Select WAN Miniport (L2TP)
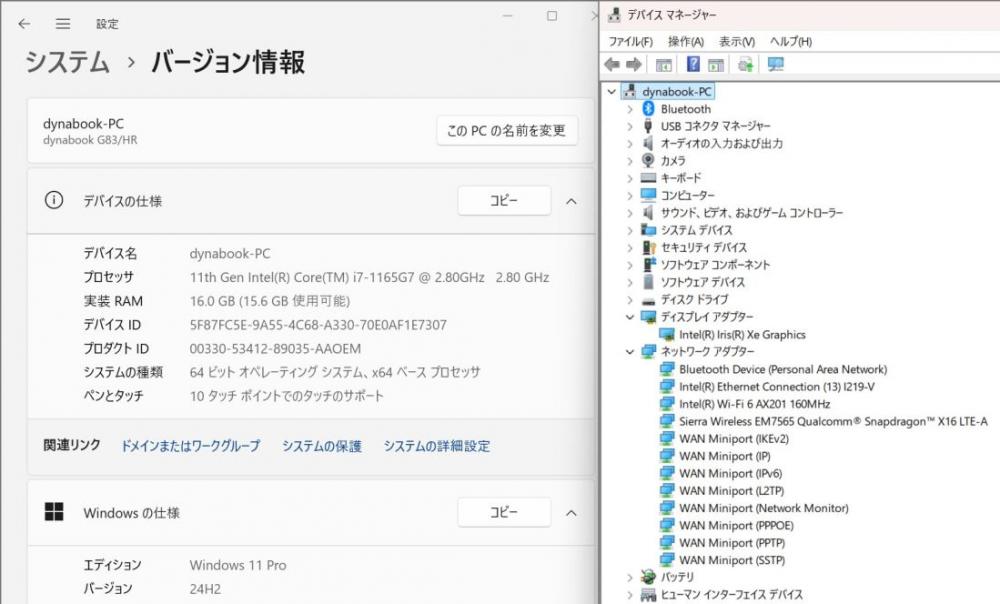 (x=732, y=490)
